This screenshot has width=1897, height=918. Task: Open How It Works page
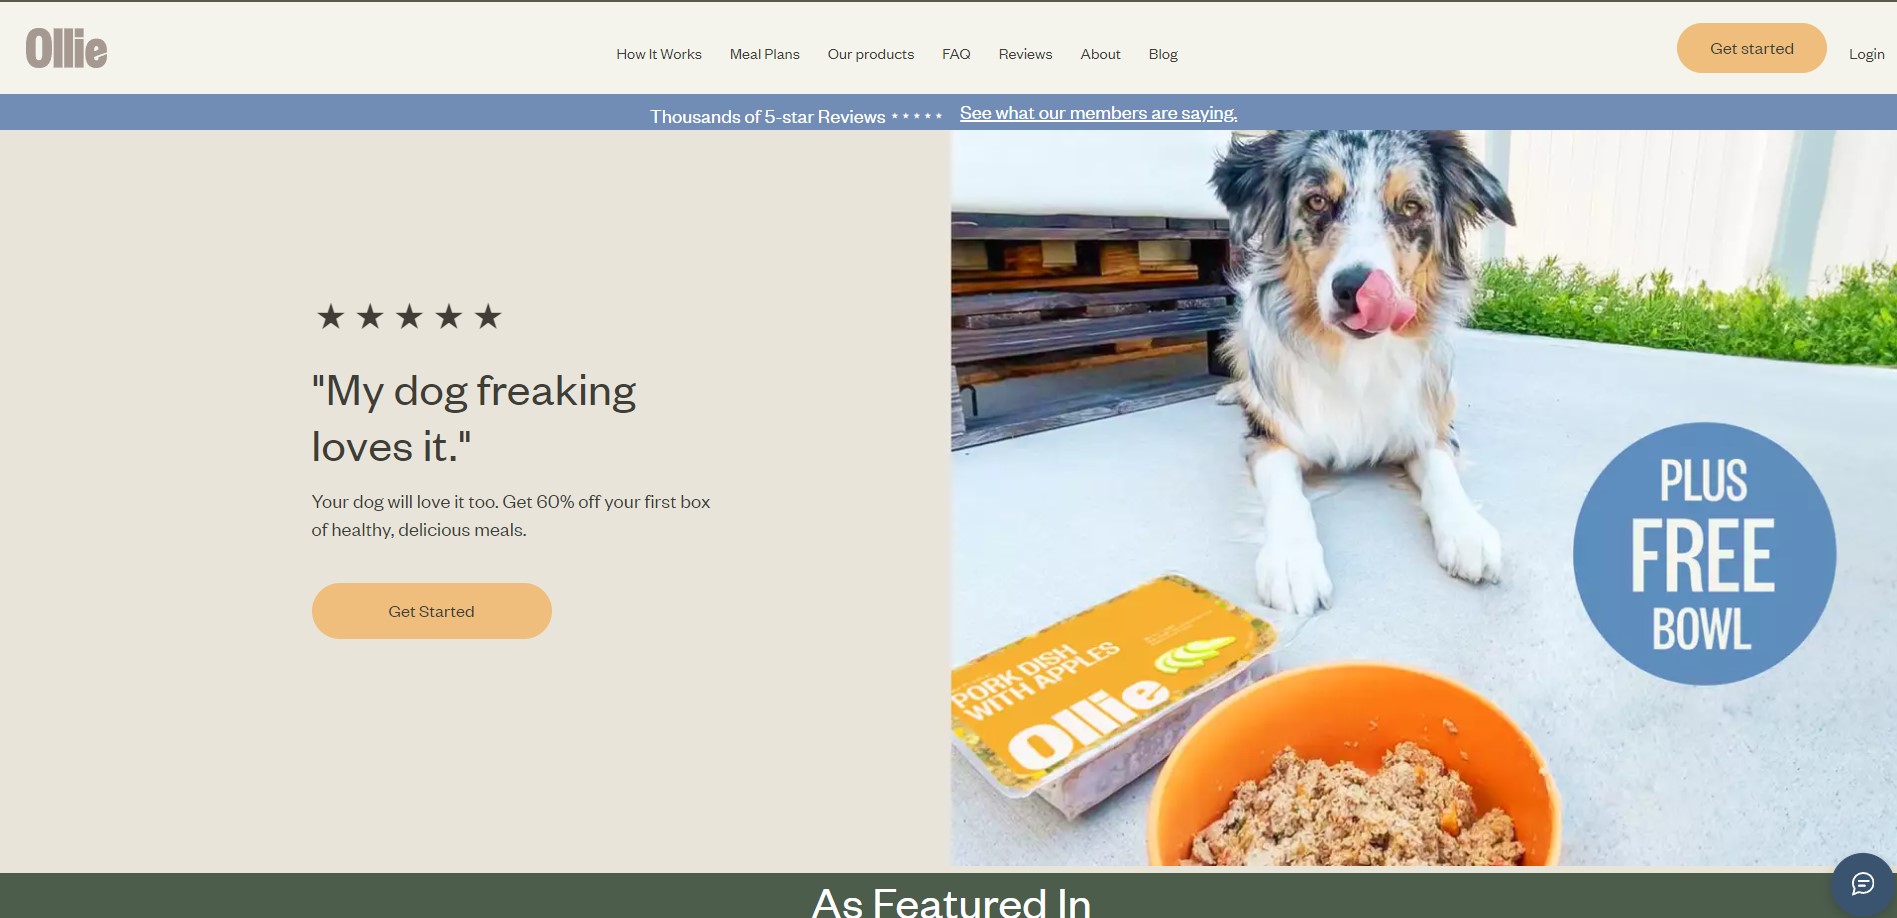tap(659, 54)
